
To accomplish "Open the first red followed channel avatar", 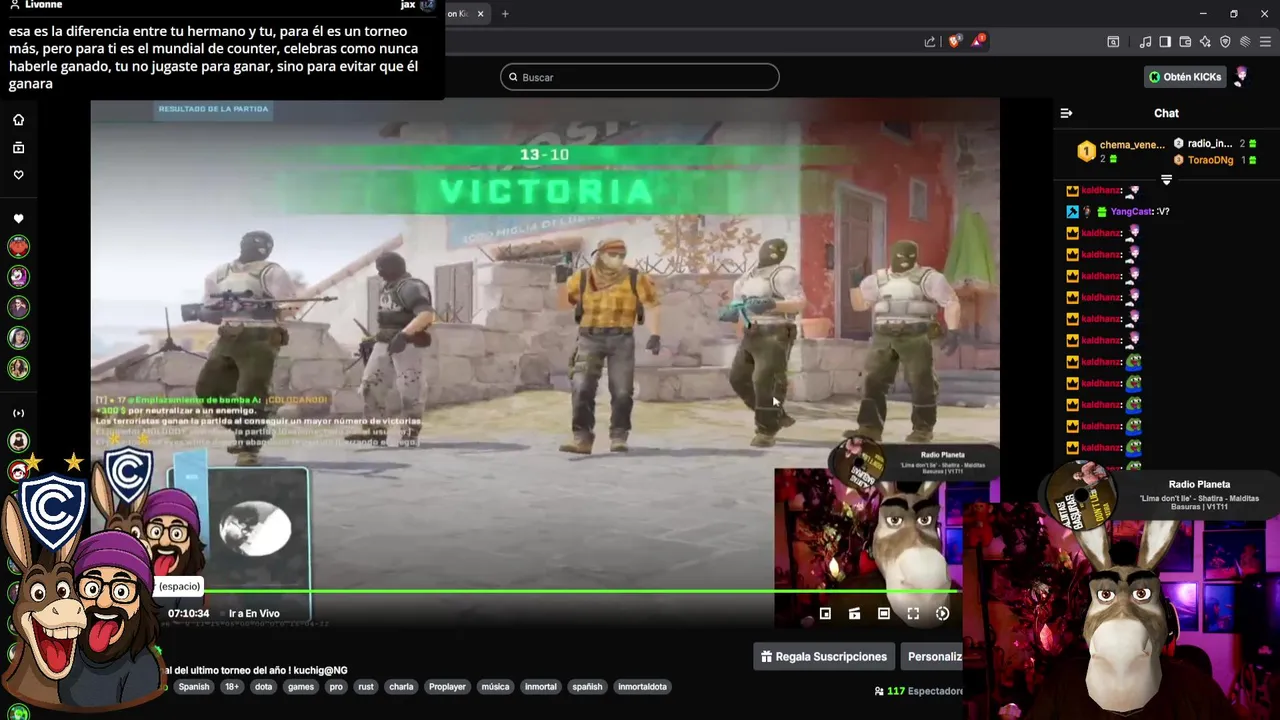I will coord(18,246).
